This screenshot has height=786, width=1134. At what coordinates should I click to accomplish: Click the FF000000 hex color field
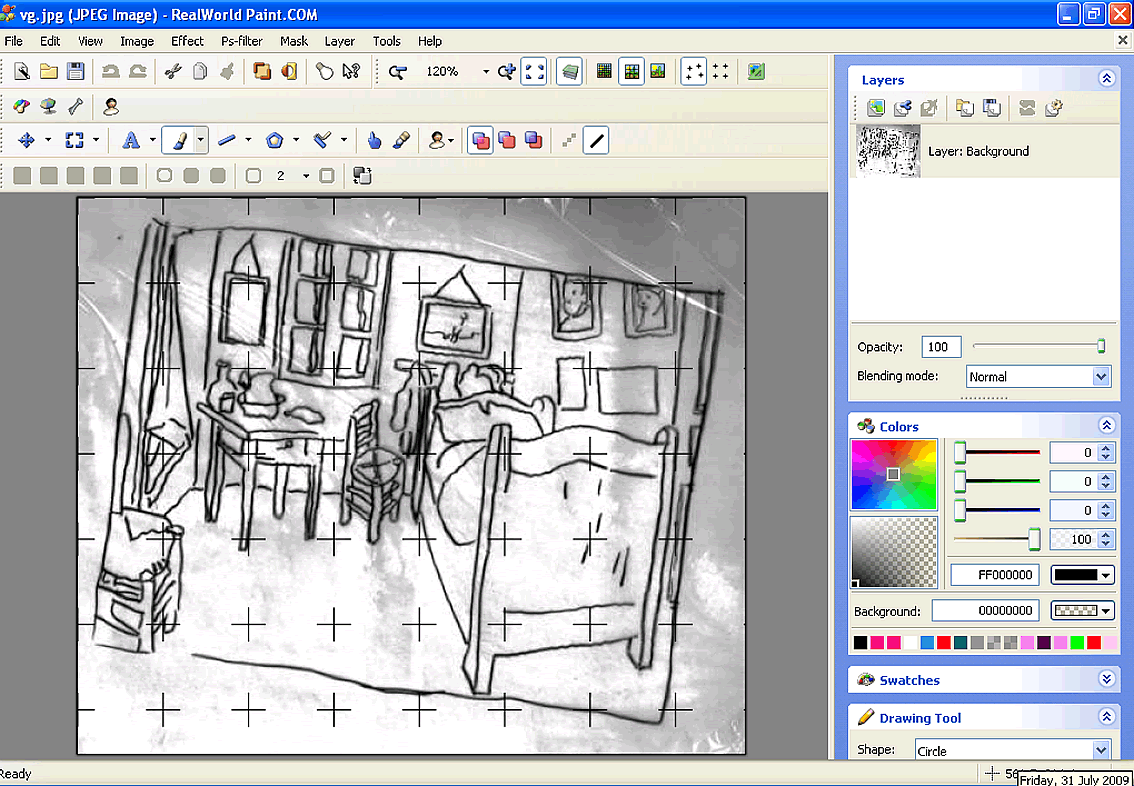pos(995,575)
